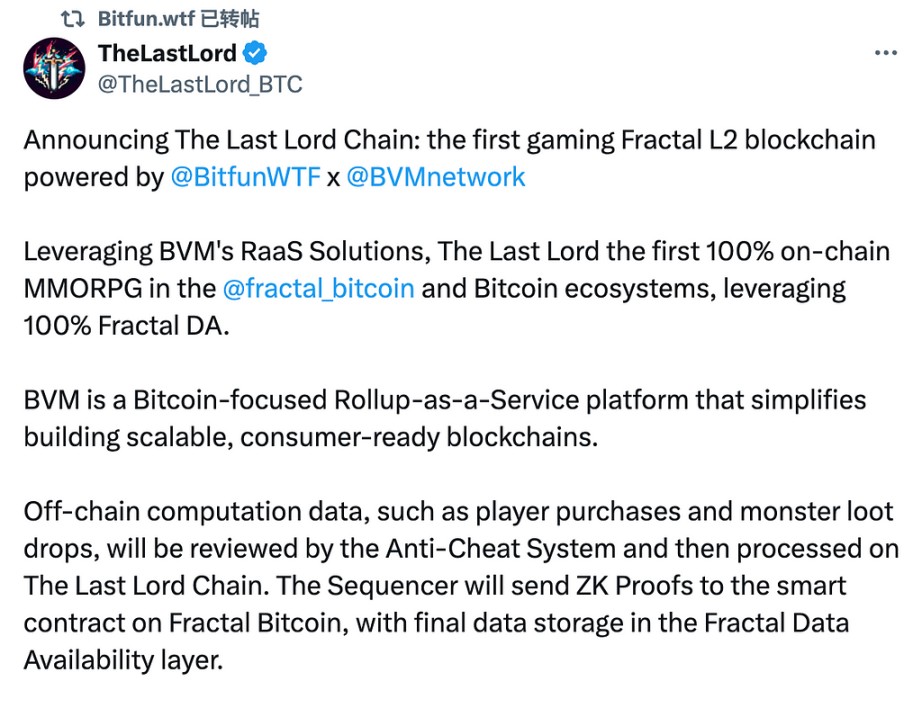Click the line 'Off-chain computation data'
Image resolution: width=922 pixels, height=708 pixels.
459,512
